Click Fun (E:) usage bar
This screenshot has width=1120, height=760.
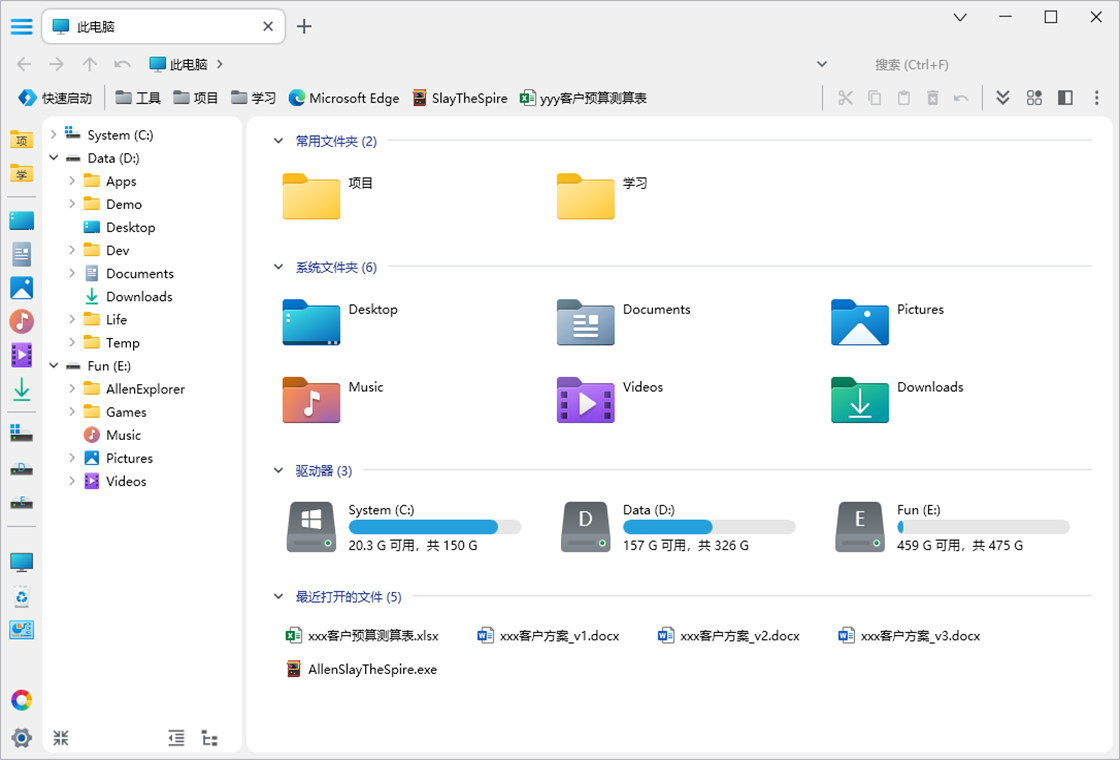(x=984, y=527)
